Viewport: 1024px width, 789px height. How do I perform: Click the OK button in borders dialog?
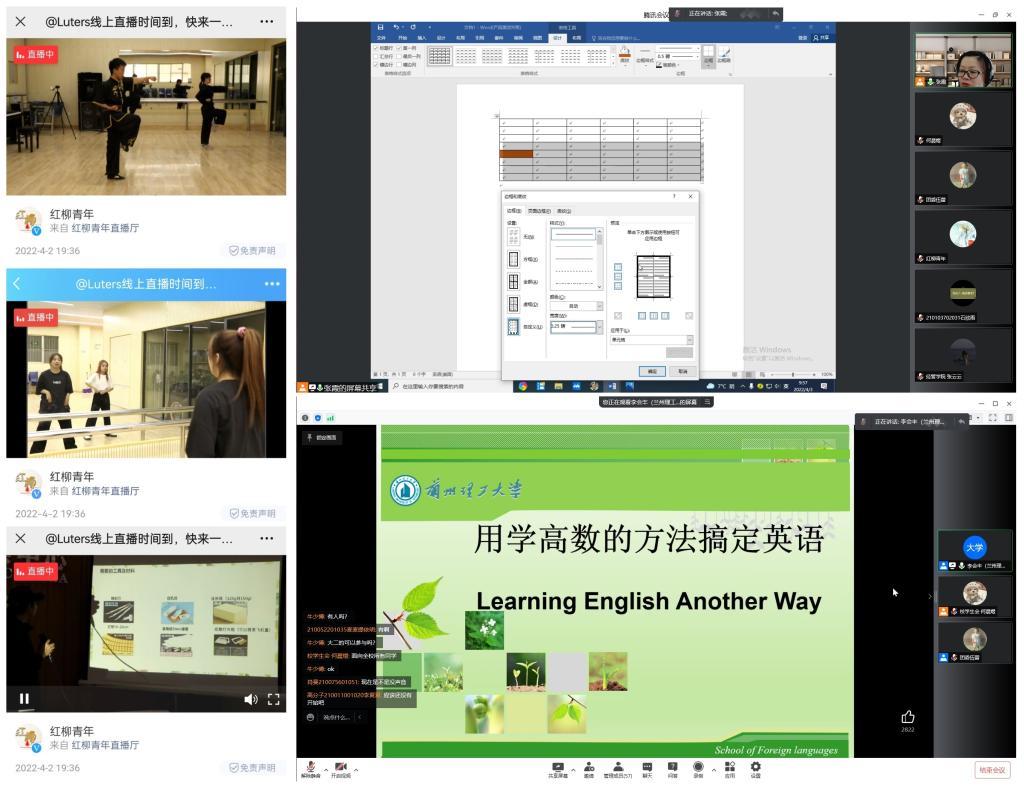coord(652,371)
